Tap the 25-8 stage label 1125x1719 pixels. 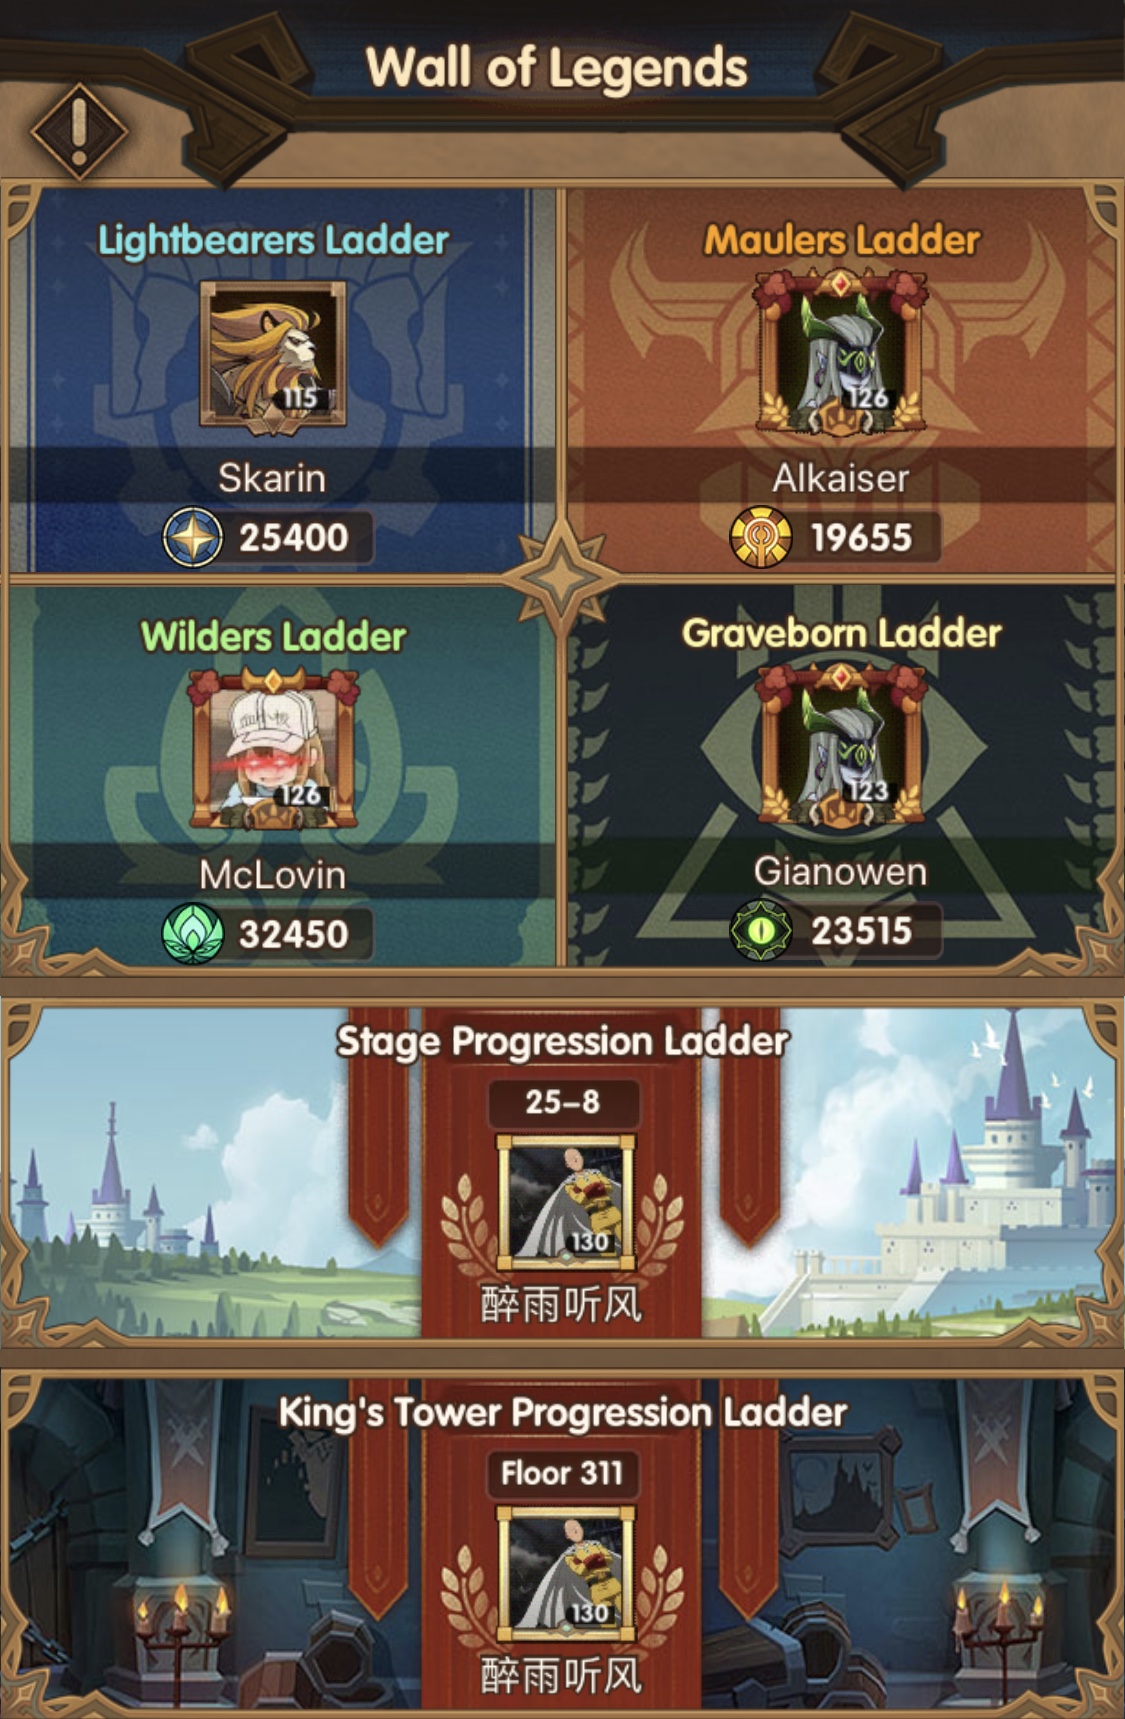[562, 1102]
